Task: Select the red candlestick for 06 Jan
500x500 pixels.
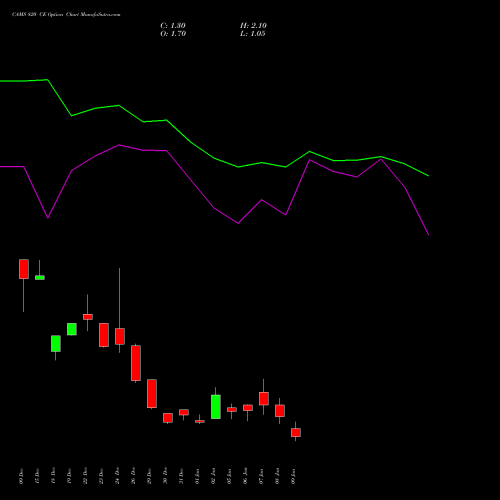Action: click(x=248, y=408)
